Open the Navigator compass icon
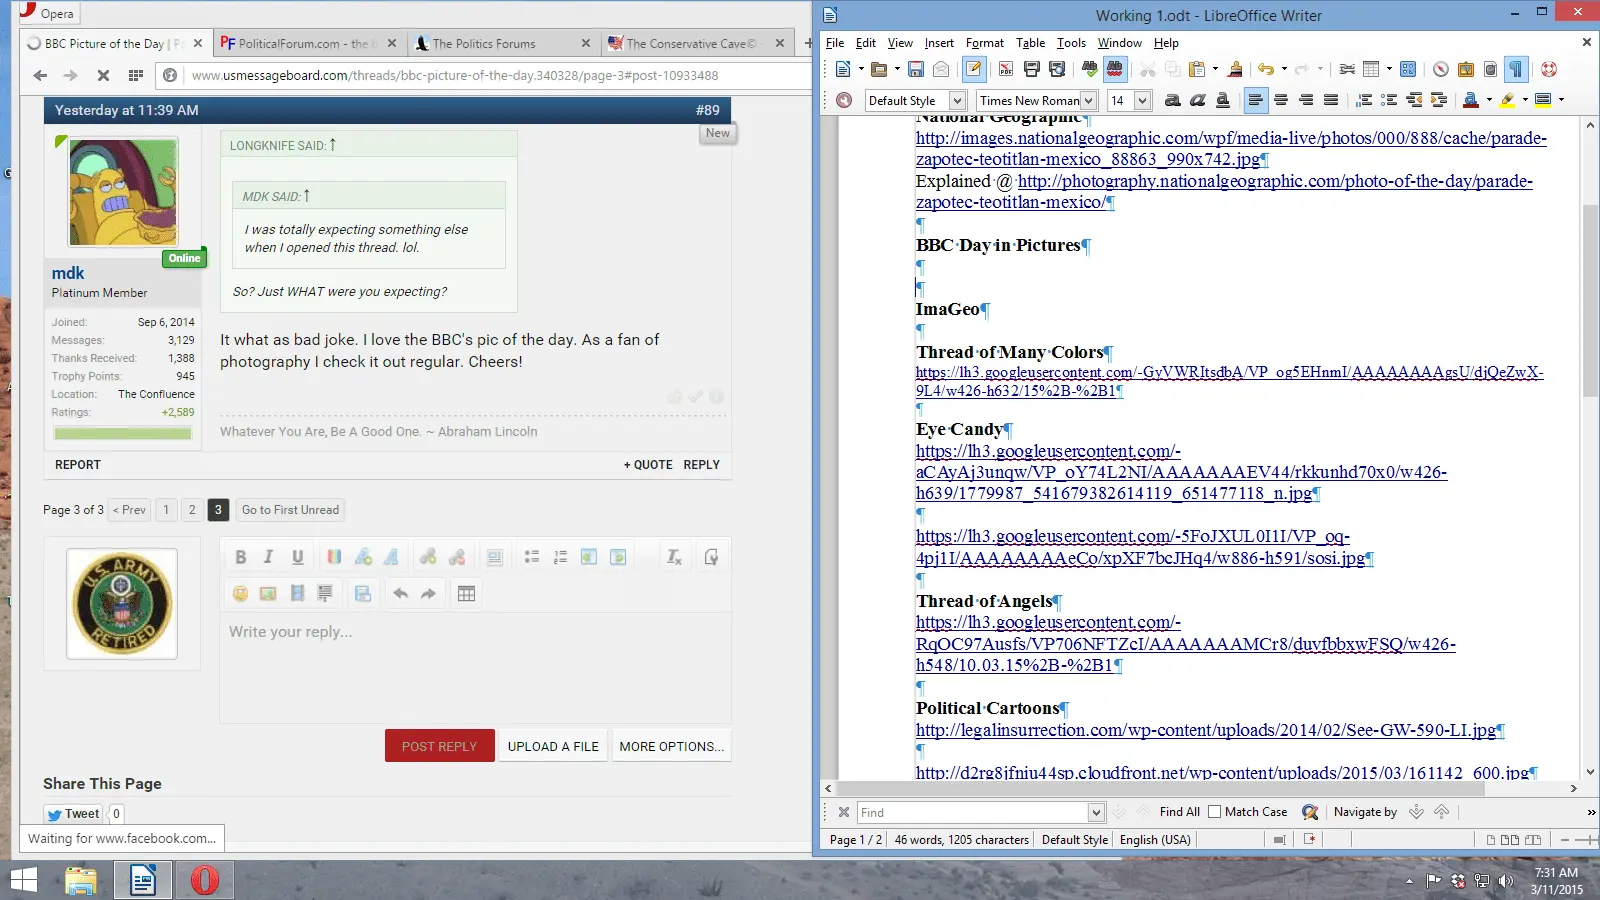This screenshot has height=900, width=1600. click(x=1440, y=70)
